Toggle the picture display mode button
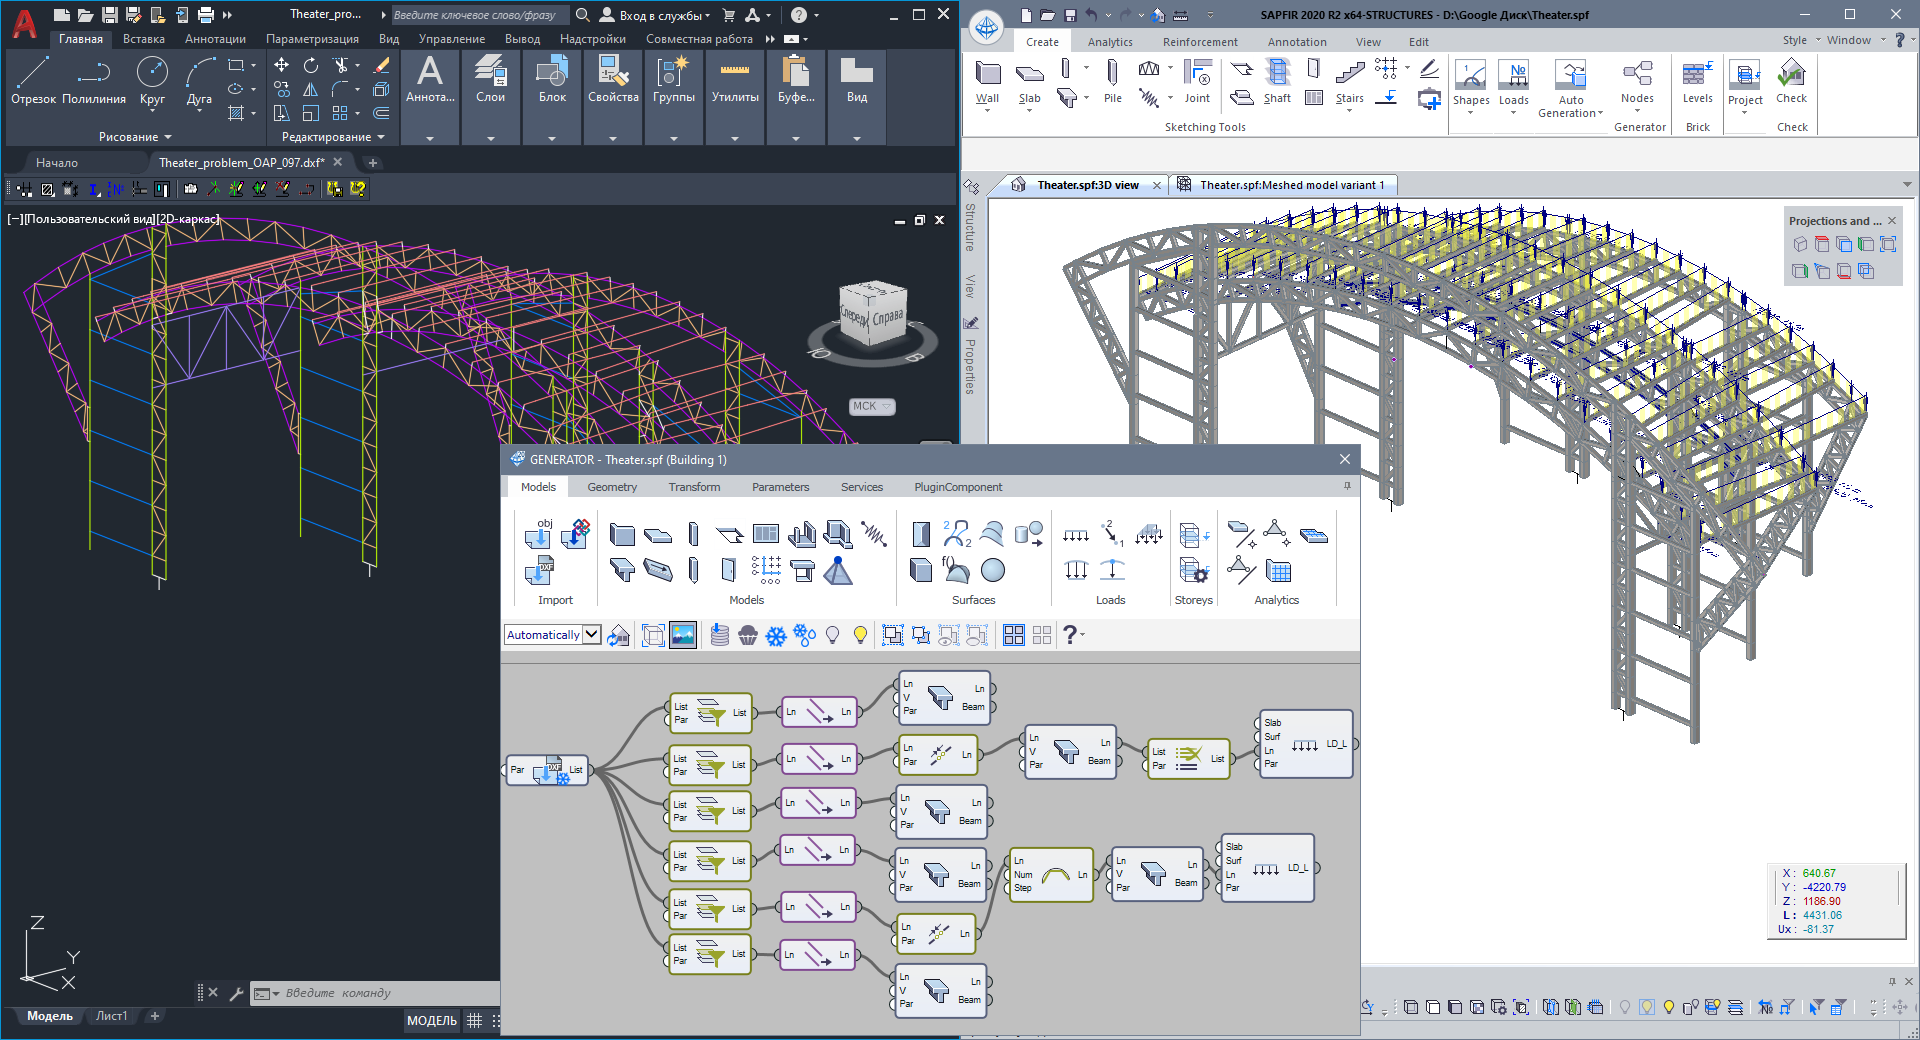 tap(683, 635)
